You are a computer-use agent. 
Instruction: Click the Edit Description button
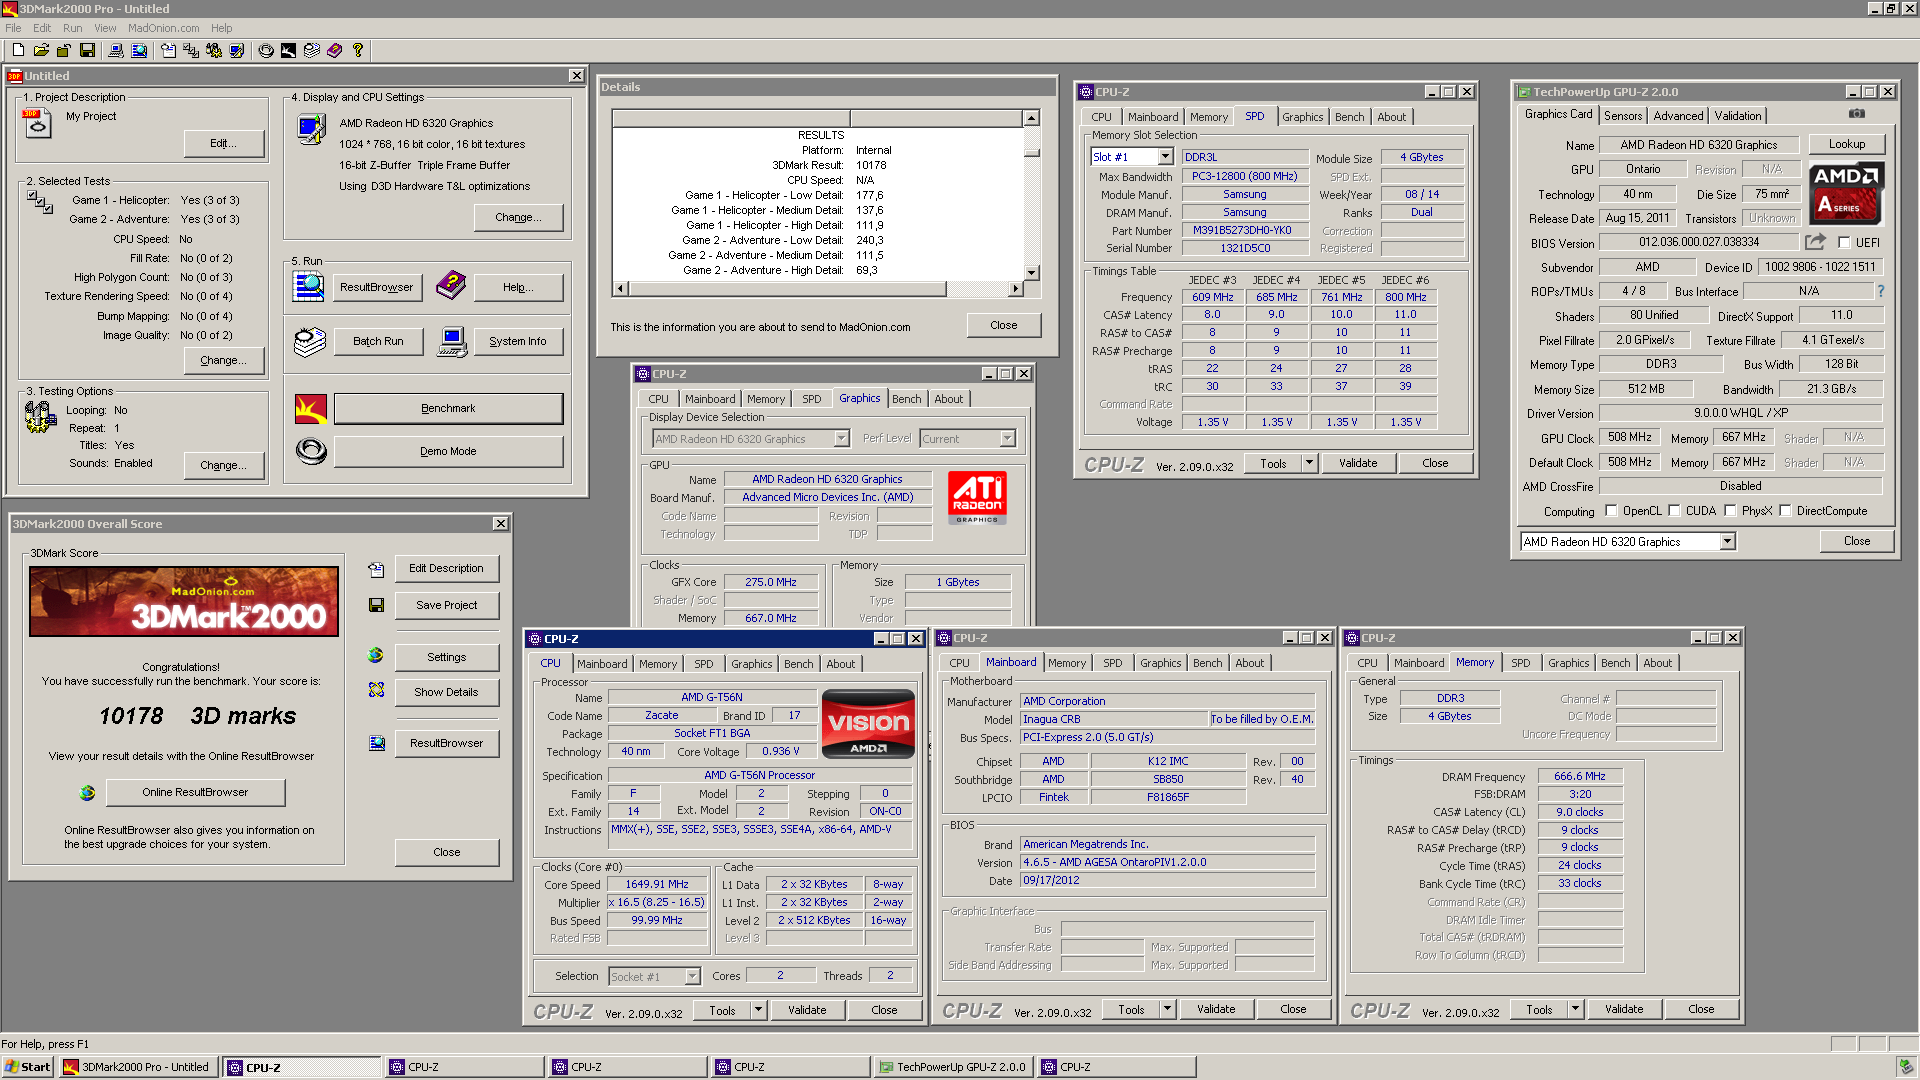(x=446, y=568)
